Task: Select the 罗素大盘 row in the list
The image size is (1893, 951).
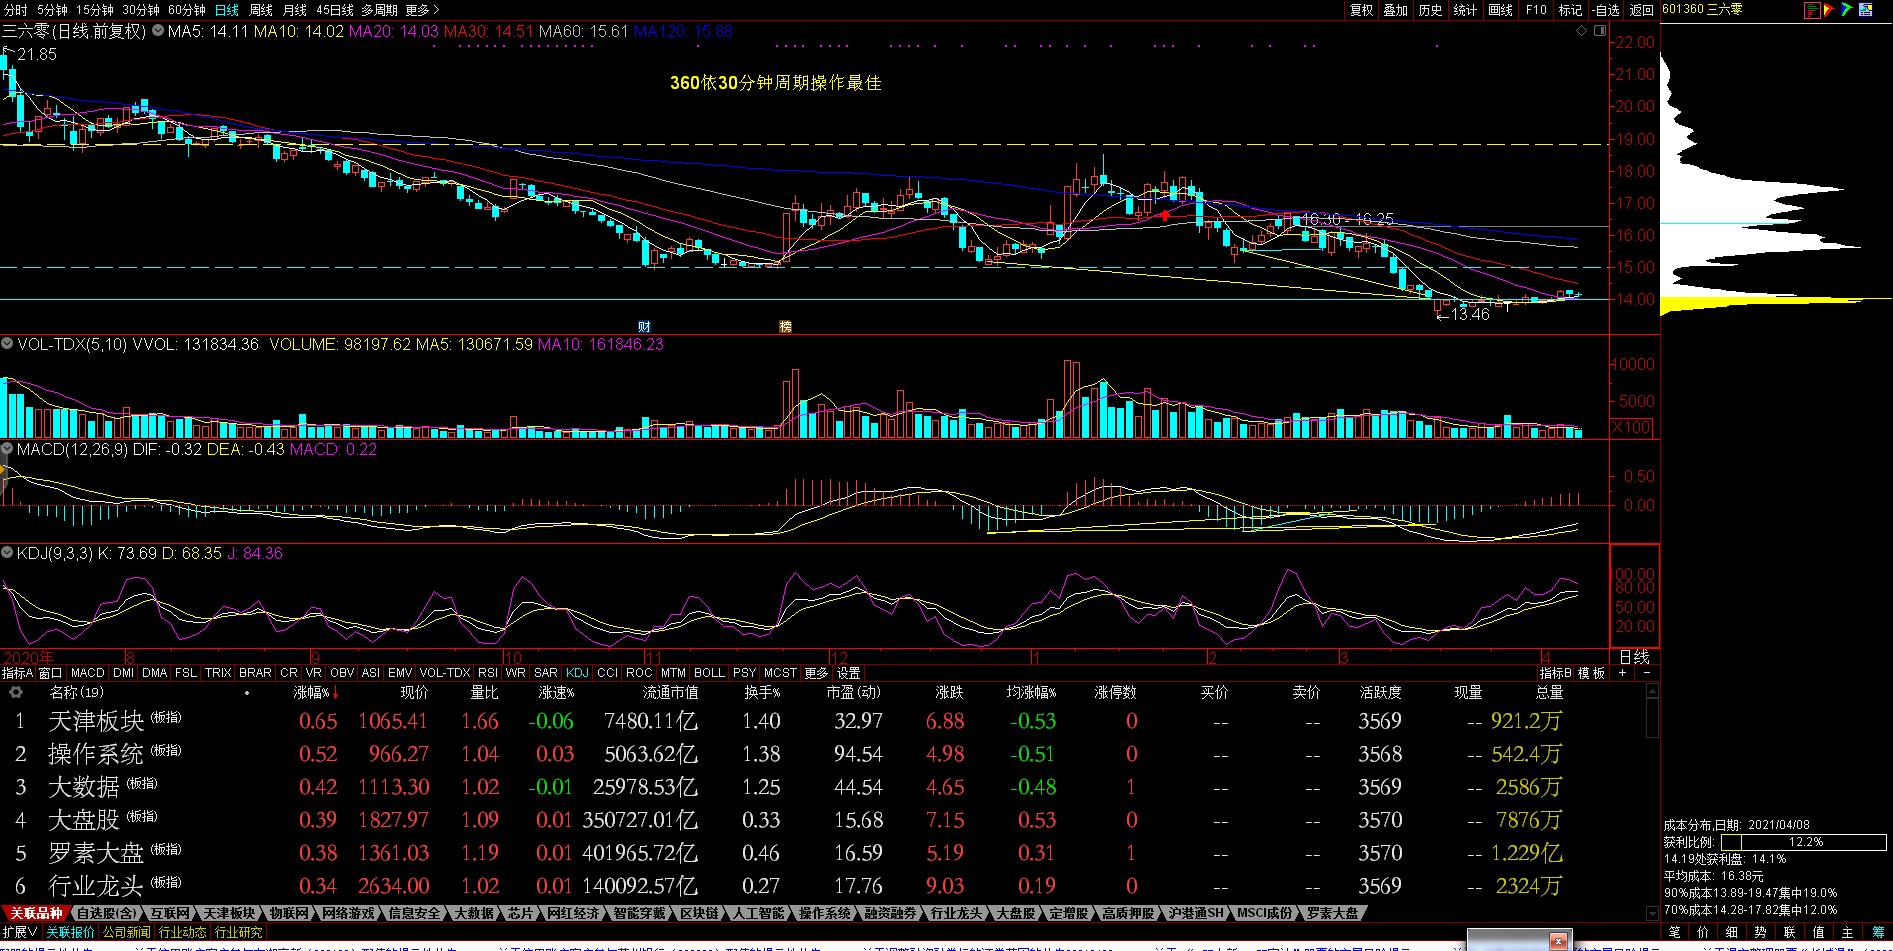Action: click(x=822, y=852)
